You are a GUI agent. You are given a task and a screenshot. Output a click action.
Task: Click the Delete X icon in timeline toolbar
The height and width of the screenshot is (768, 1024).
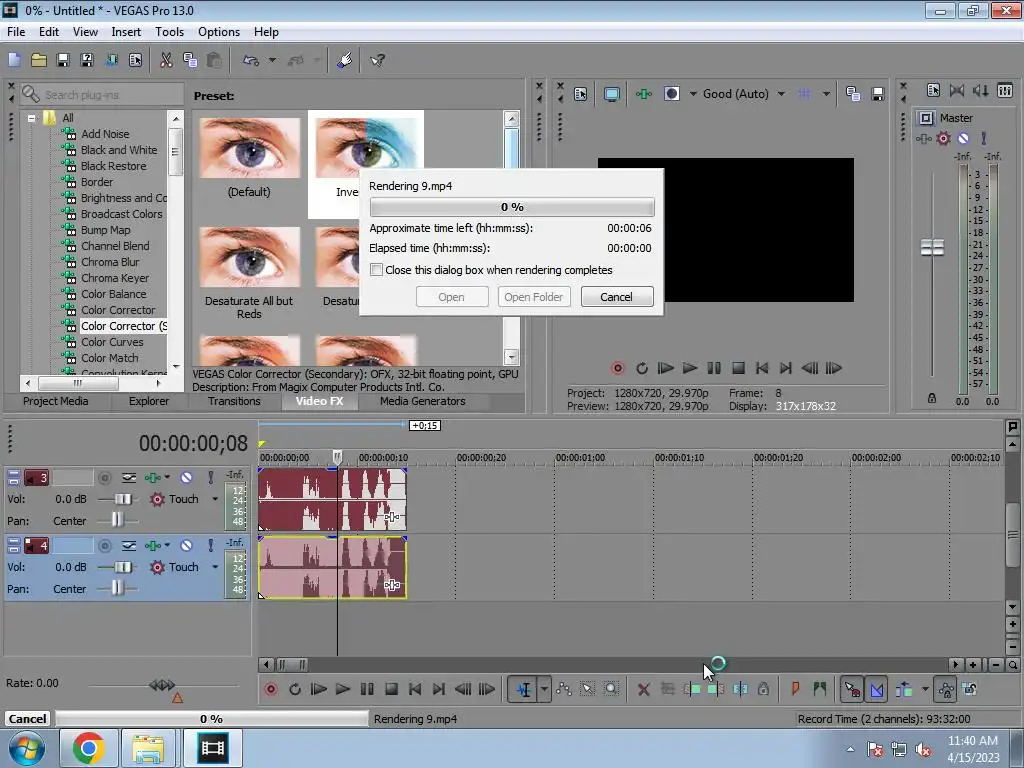click(x=643, y=689)
